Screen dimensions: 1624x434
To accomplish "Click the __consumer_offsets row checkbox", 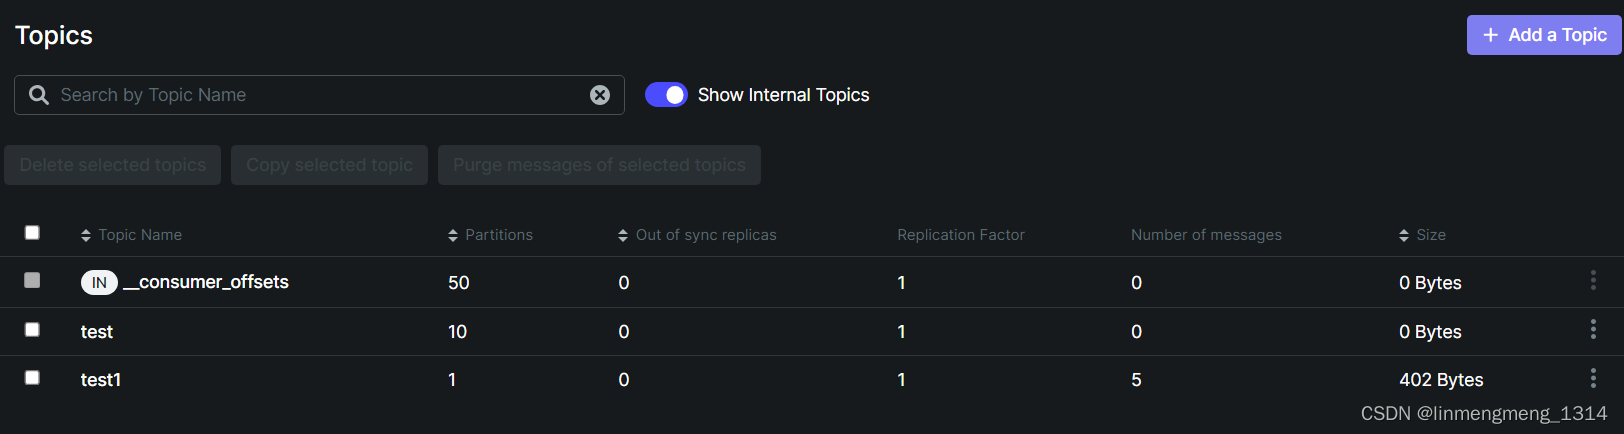I will coord(32,281).
